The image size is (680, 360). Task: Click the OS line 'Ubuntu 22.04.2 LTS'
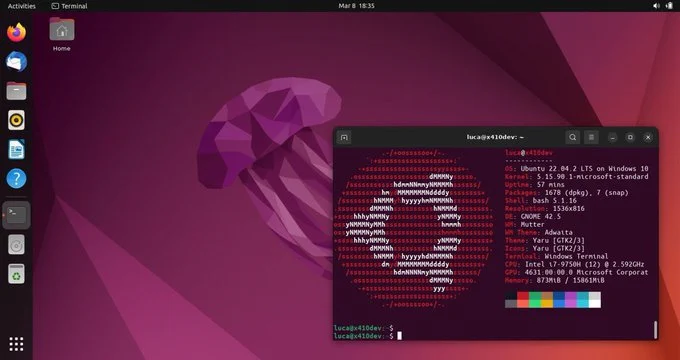(x=577, y=169)
